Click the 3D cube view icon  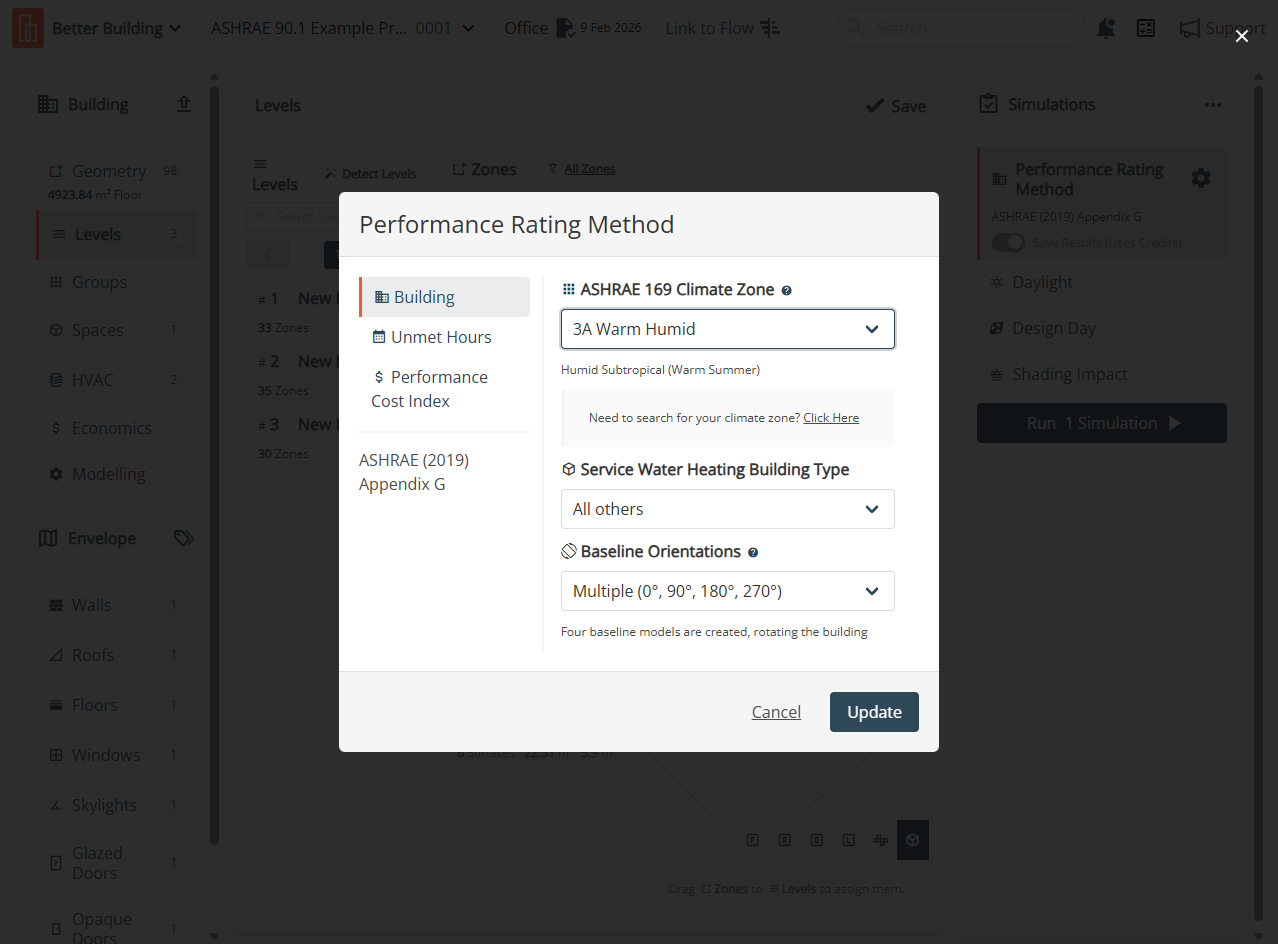[x=912, y=840]
